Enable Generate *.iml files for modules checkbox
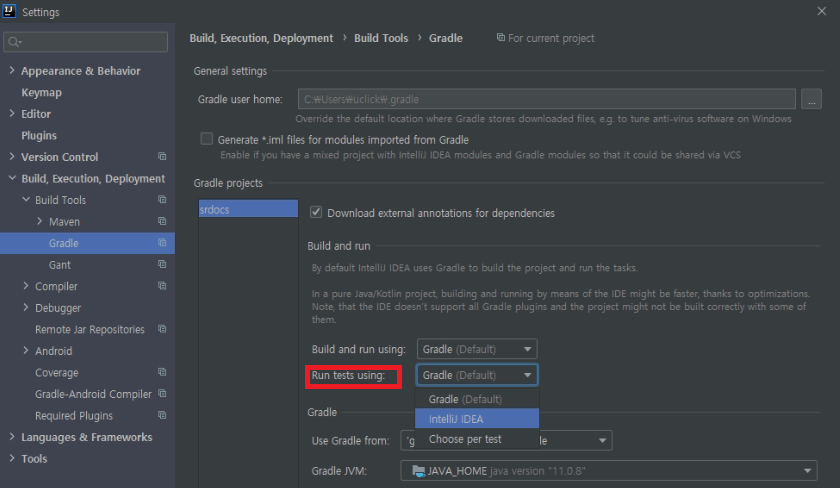This screenshot has height=488, width=840. 206,139
